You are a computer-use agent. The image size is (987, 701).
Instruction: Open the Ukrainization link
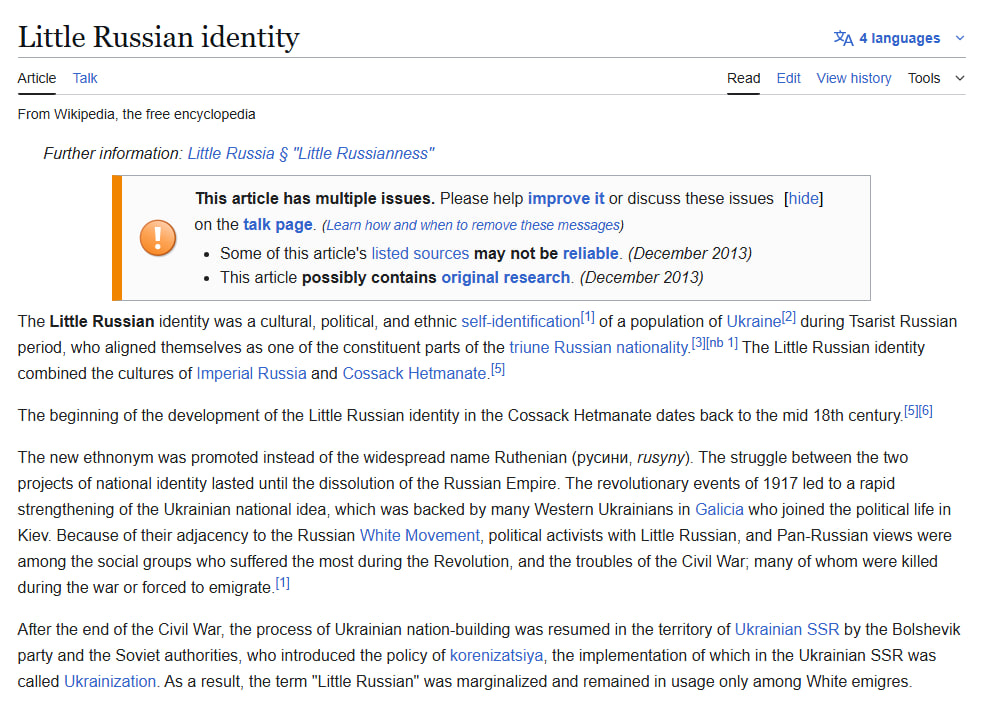pos(110,681)
